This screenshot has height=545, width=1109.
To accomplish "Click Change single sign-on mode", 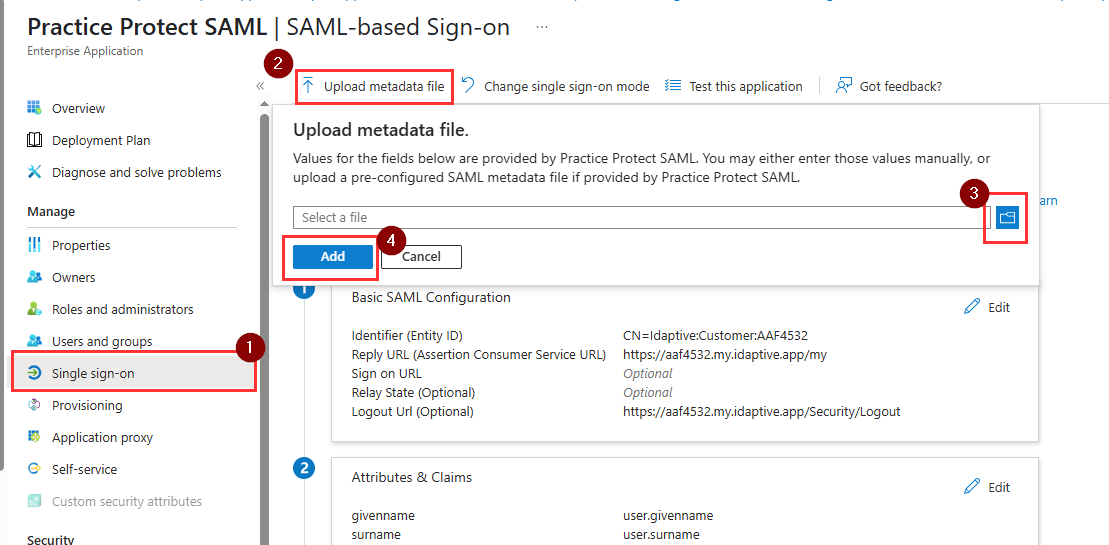I will [555, 86].
